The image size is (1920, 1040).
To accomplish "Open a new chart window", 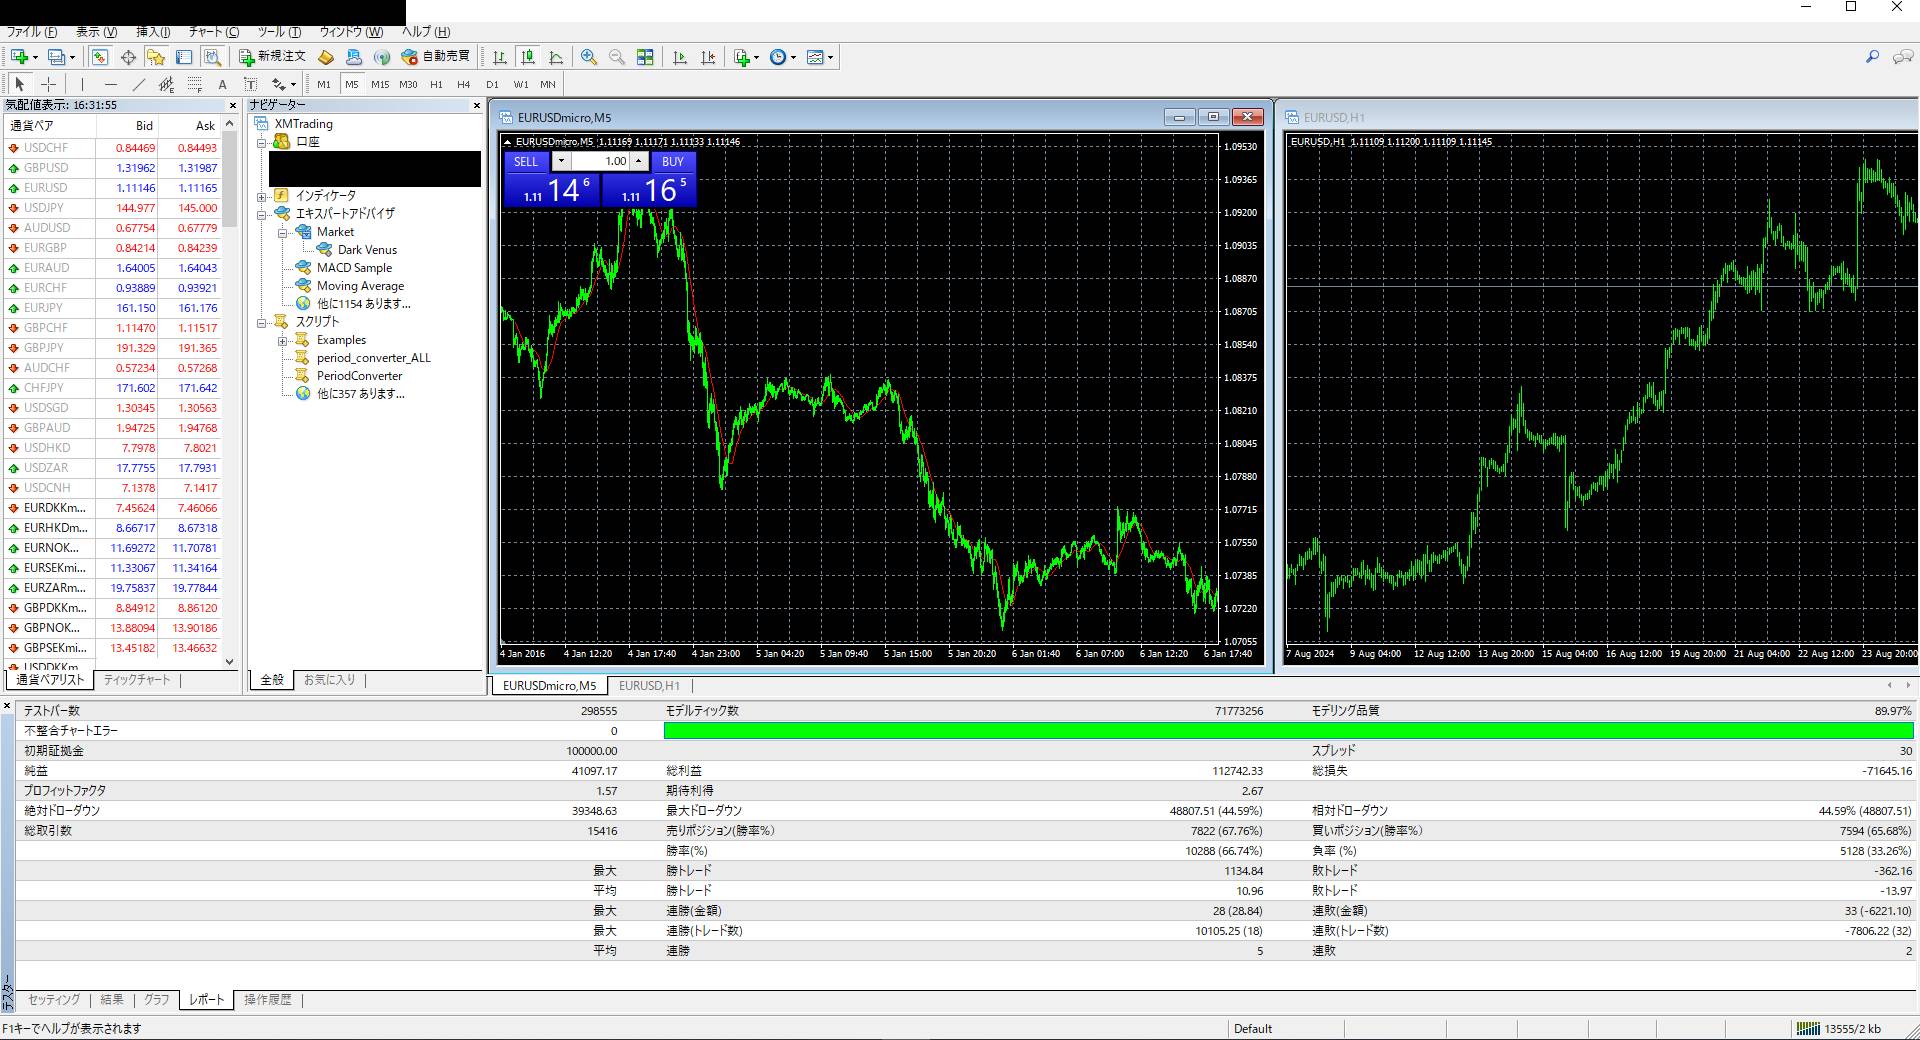I will pyautogui.click(x=19, y=57).
